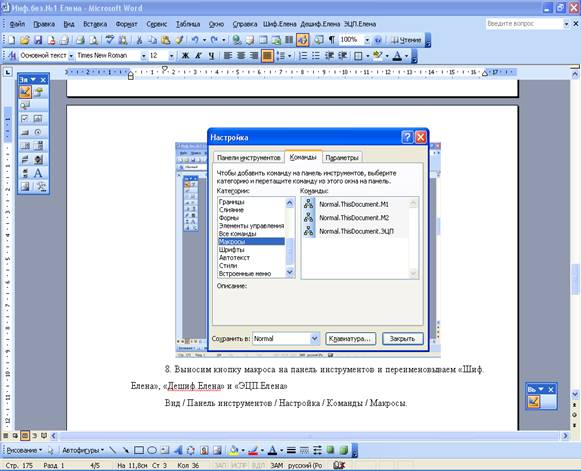Cut the selection with the scissors icon
Image resolution: width=581 pixels, height=471 pixels.
click(139, 40)
